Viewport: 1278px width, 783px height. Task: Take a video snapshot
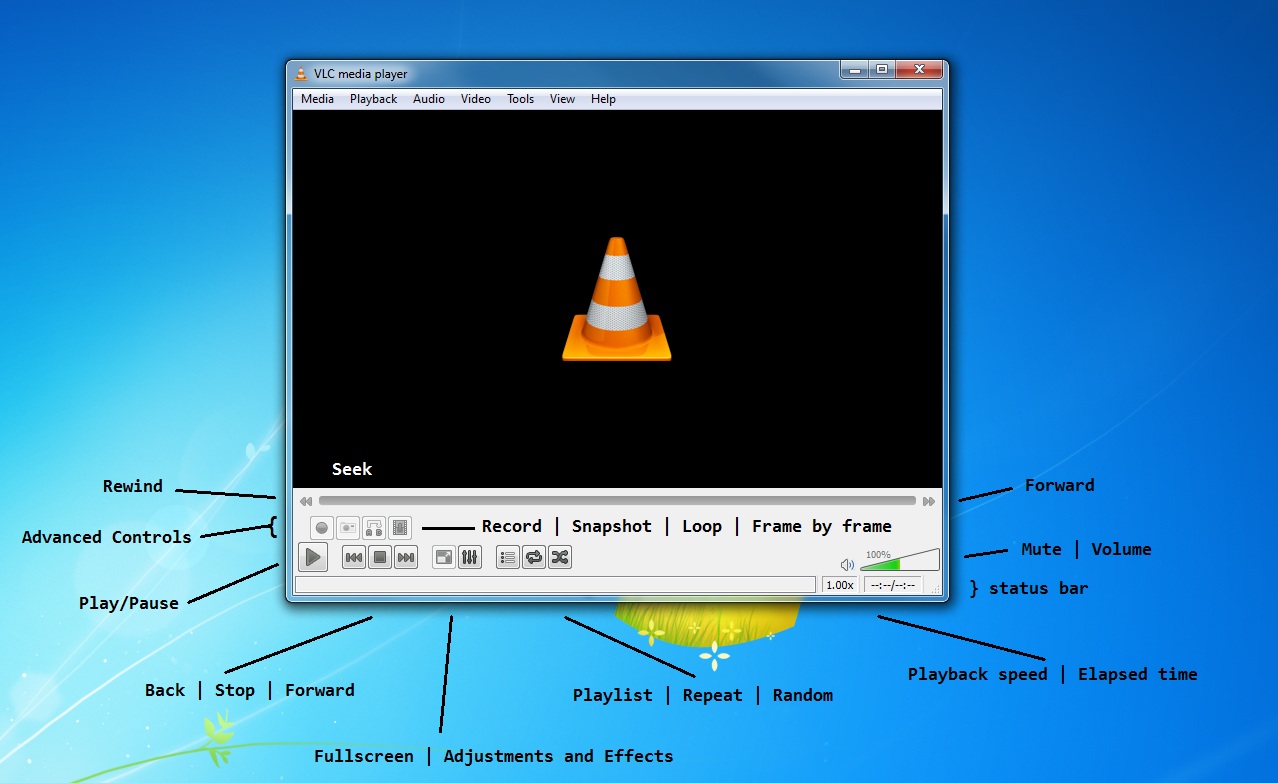tap(348, 527)
